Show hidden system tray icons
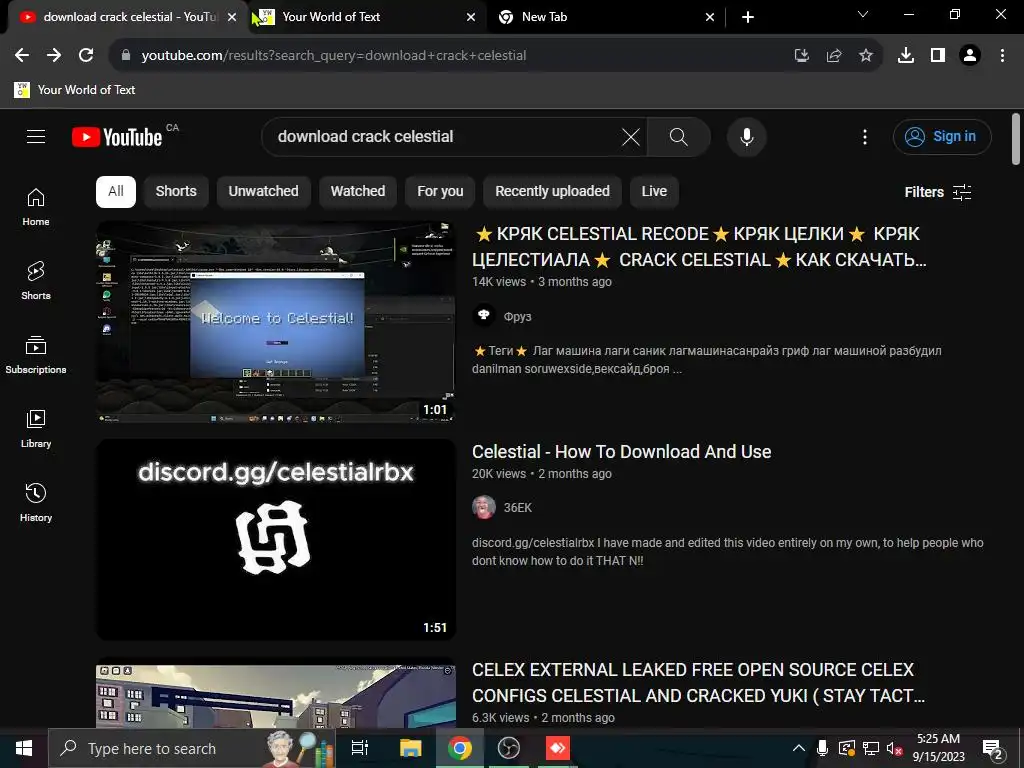This screenshot has width=1024, height=768. [798, 748]
